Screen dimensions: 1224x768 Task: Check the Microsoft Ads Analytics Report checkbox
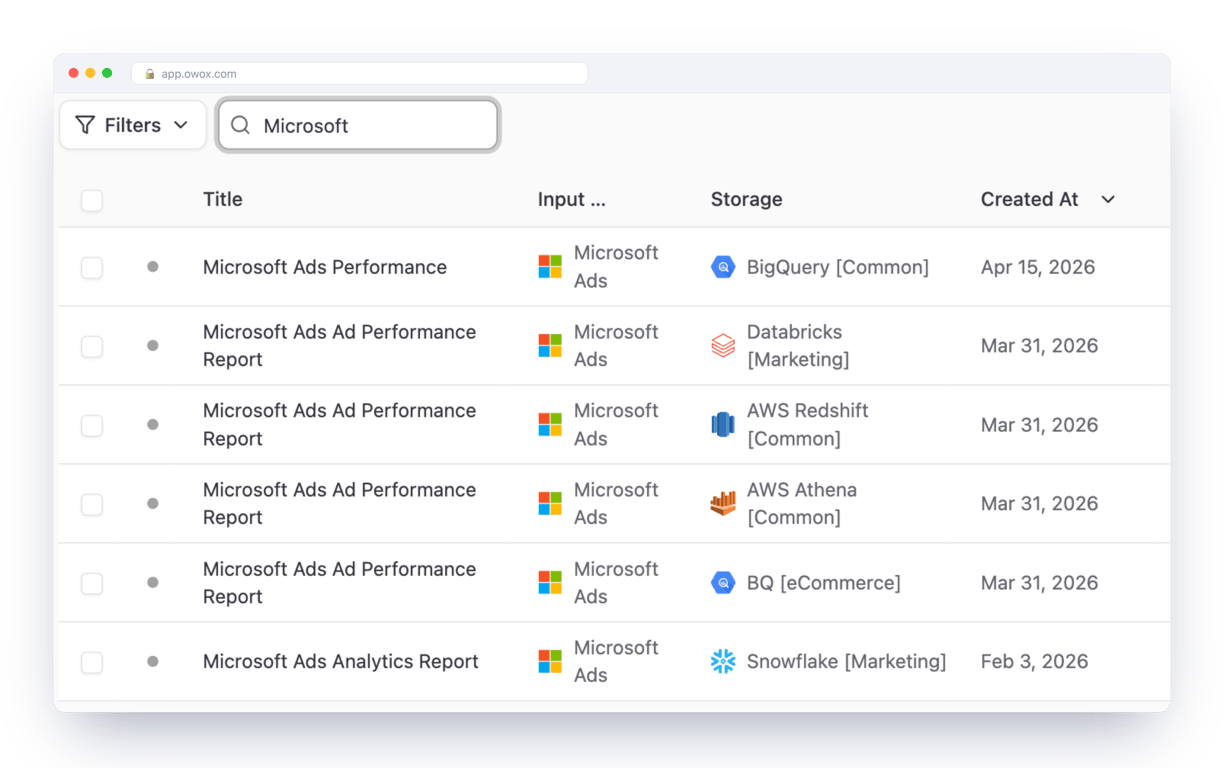point(92,662)
